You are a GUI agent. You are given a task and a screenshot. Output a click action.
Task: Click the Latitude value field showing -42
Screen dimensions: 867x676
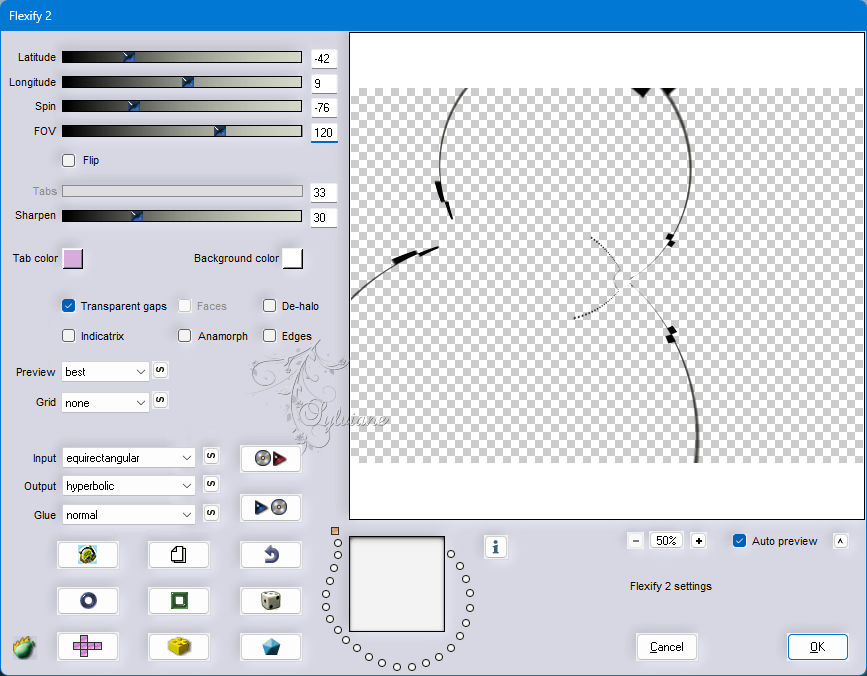[324, 59]
